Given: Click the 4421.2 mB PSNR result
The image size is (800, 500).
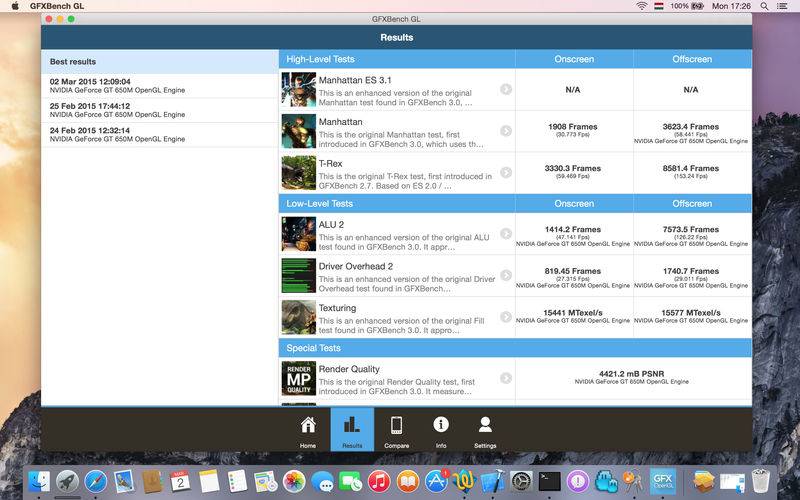Looking at the screenshot, I should (632, 374).
